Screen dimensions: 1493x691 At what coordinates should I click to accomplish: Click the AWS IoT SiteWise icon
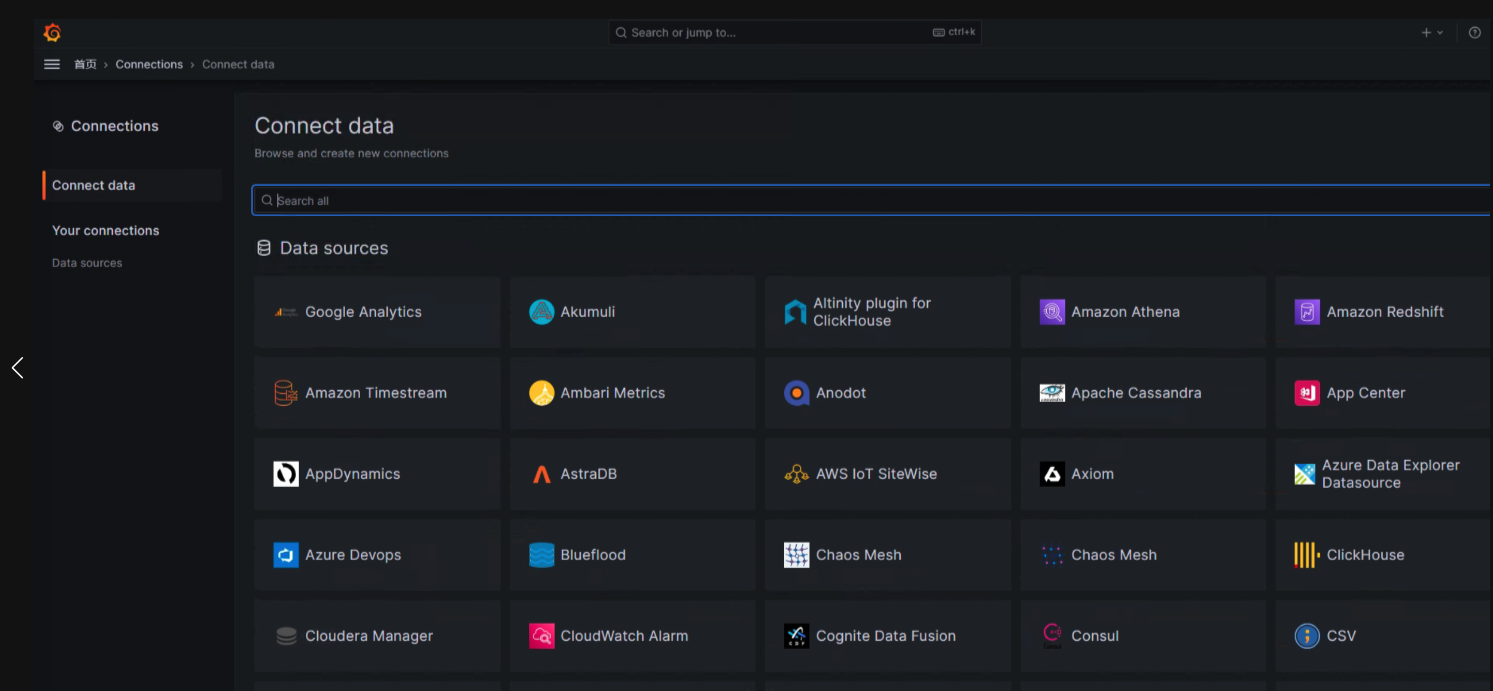coord(797,474)
